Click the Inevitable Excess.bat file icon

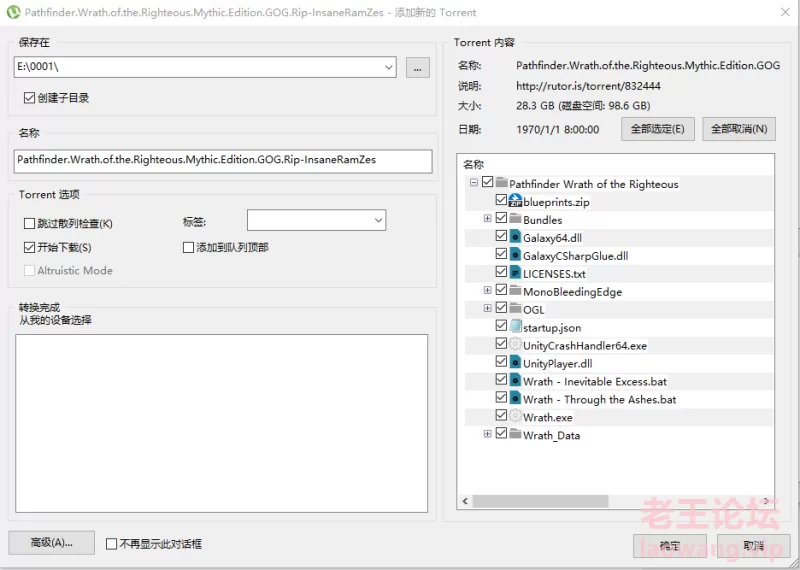(x=515, y=380)
